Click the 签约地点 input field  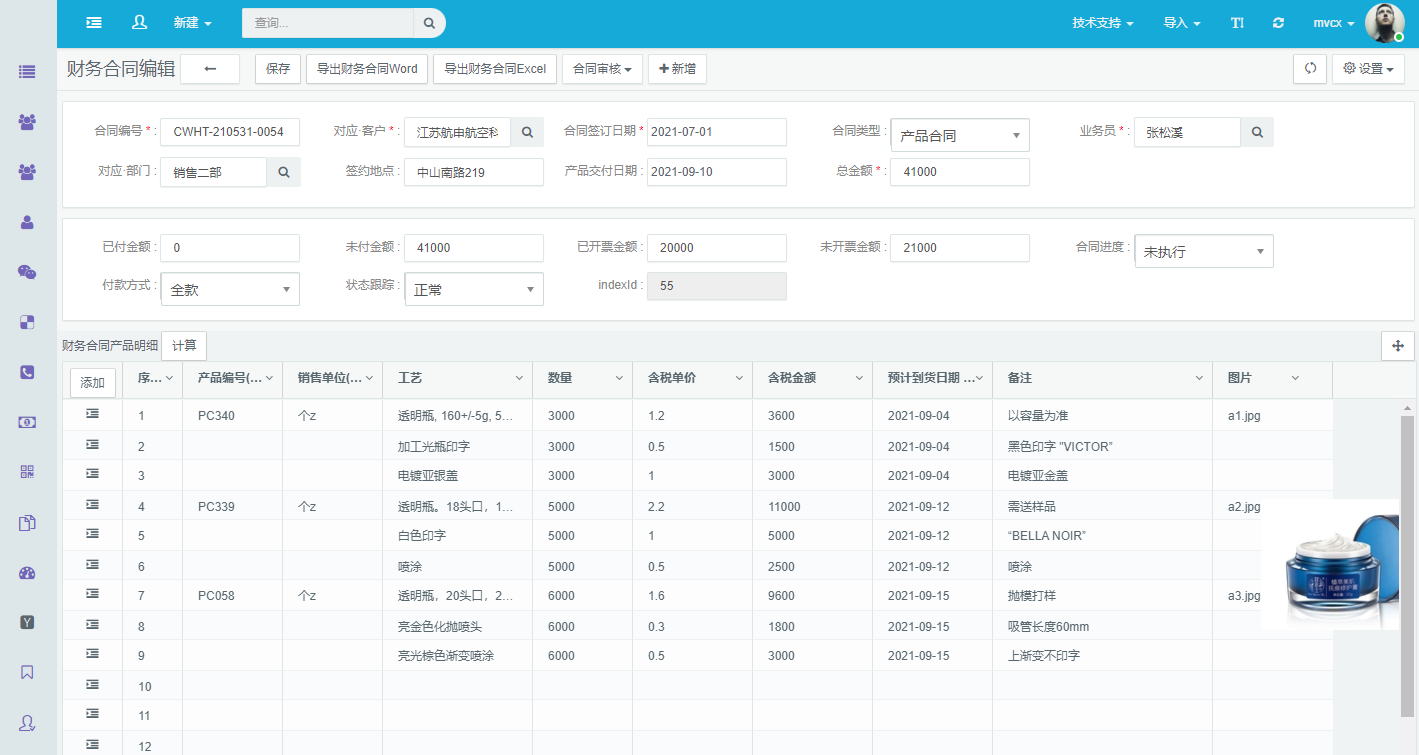tap(474, 172)
